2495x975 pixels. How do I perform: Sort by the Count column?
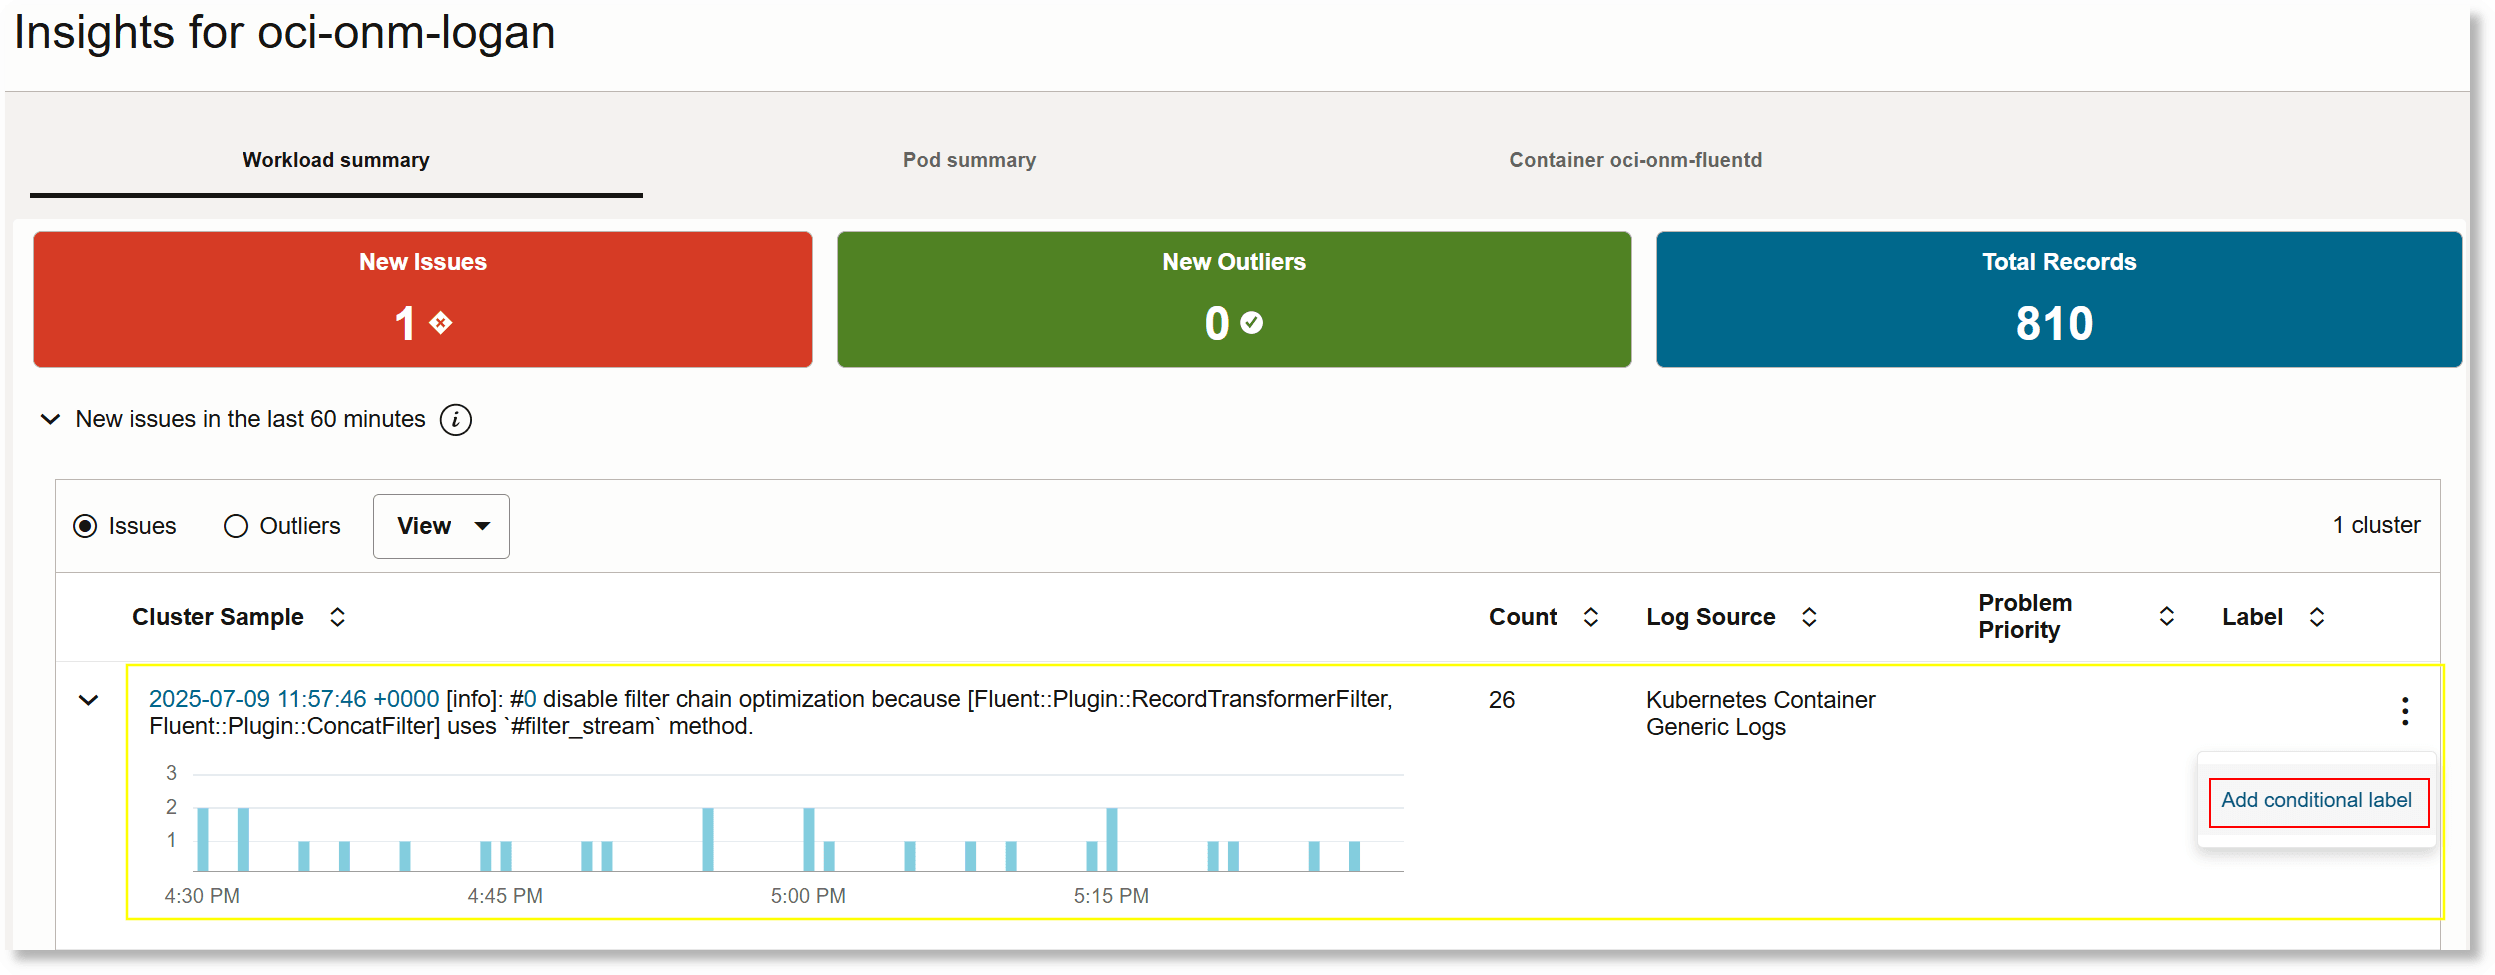[x=1590, y=617]
